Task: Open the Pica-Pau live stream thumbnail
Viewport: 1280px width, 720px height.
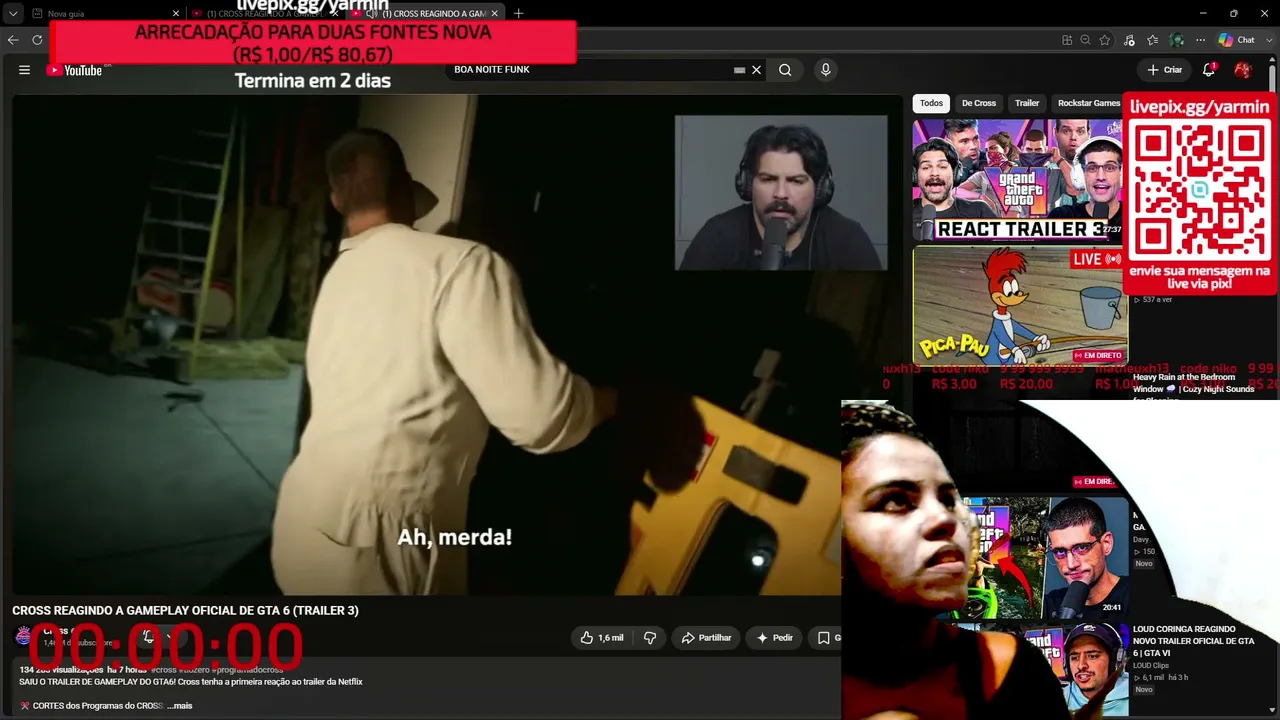Action: click(1019, 306)
